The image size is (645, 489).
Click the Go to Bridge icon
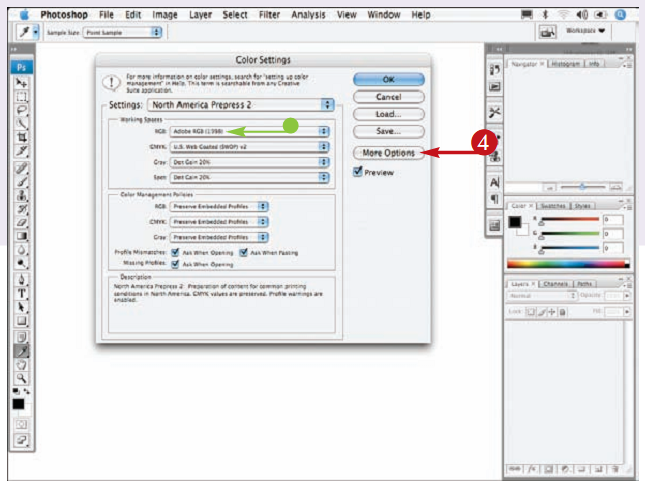coord(548,32)
